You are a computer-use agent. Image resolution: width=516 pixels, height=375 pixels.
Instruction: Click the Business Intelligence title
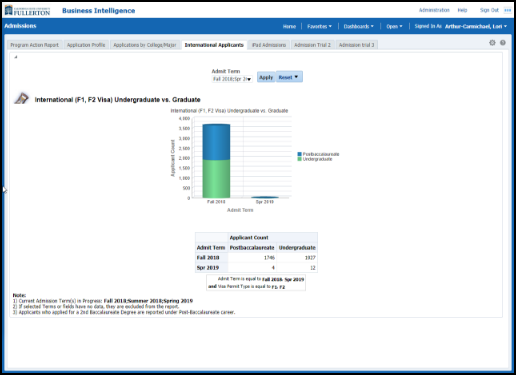tap(99, 11)
